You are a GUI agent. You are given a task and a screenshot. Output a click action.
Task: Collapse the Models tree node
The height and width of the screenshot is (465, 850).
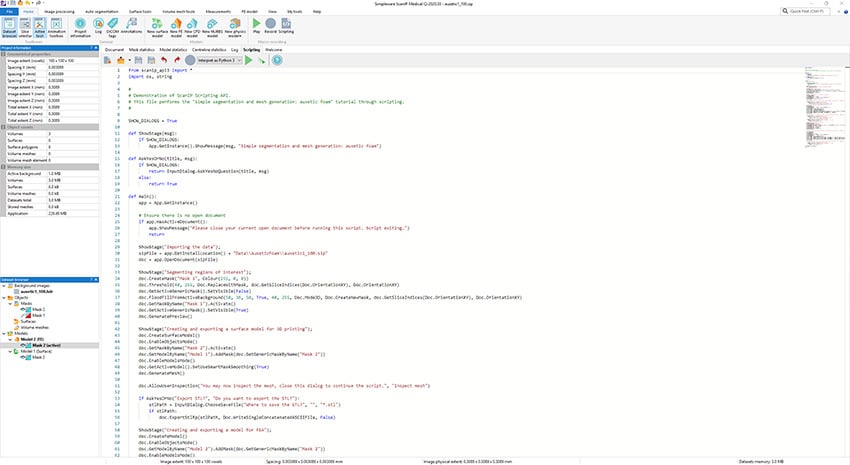click(4, 333)
